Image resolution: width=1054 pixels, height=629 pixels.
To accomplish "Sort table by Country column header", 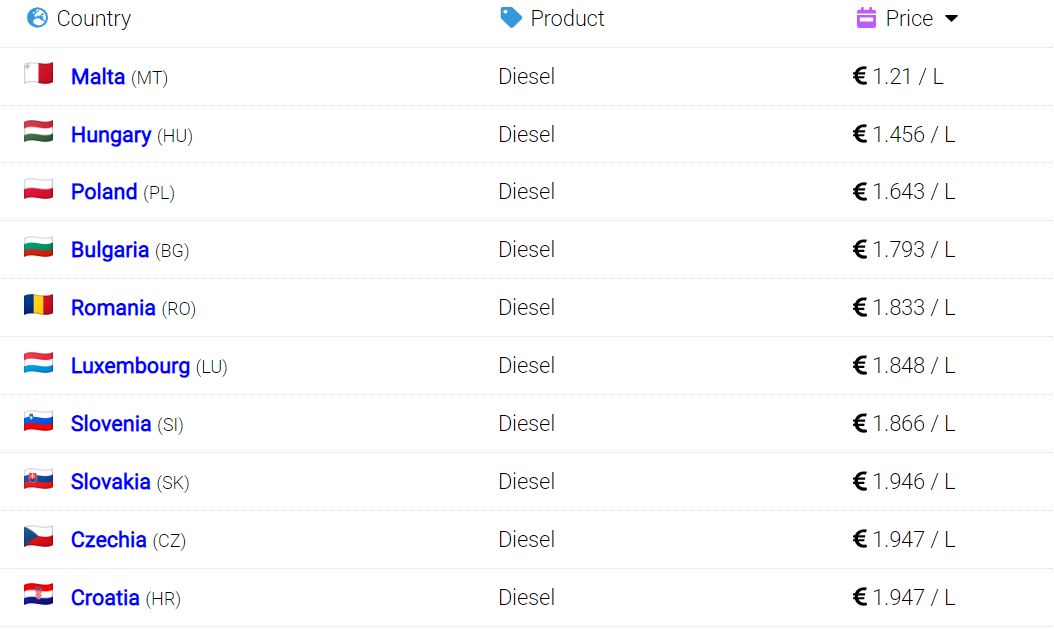I will click(94, 18).
